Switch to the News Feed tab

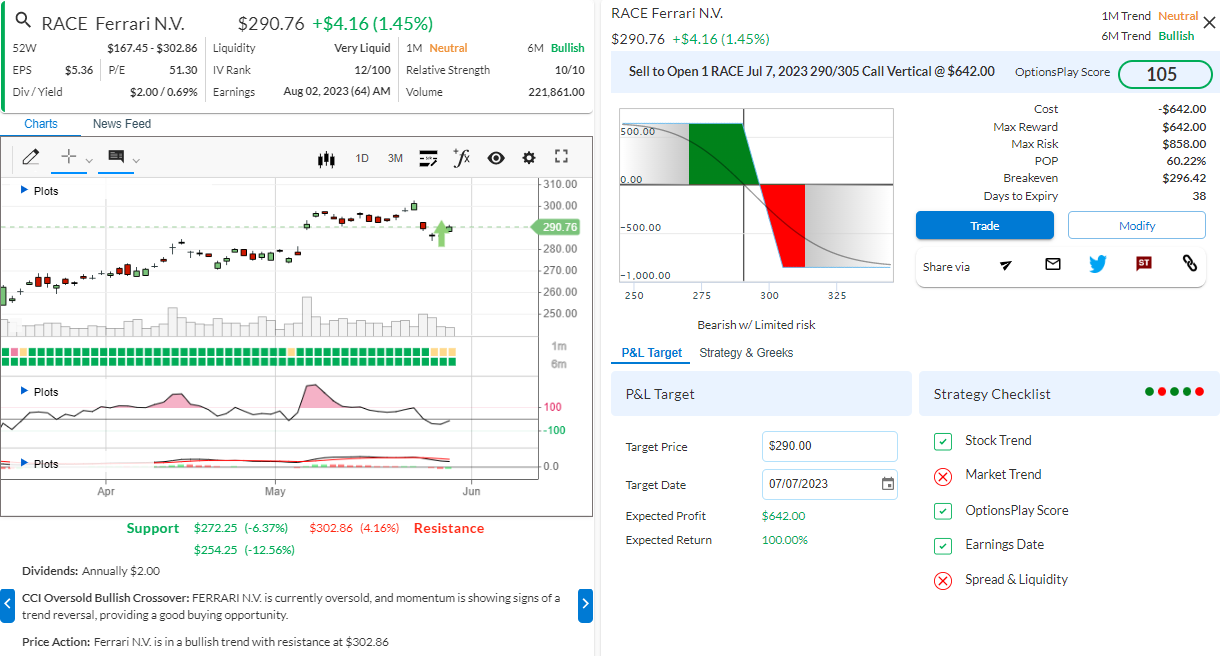point(122,124)
